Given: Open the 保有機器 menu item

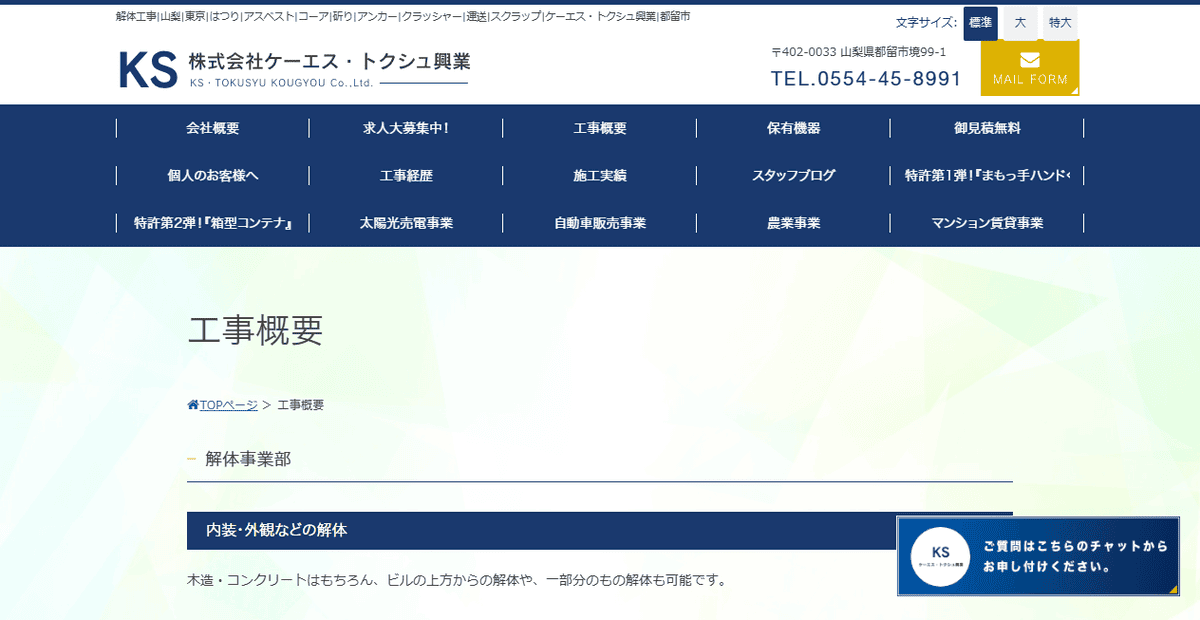Looking at the screenshot, I should 792,127.
